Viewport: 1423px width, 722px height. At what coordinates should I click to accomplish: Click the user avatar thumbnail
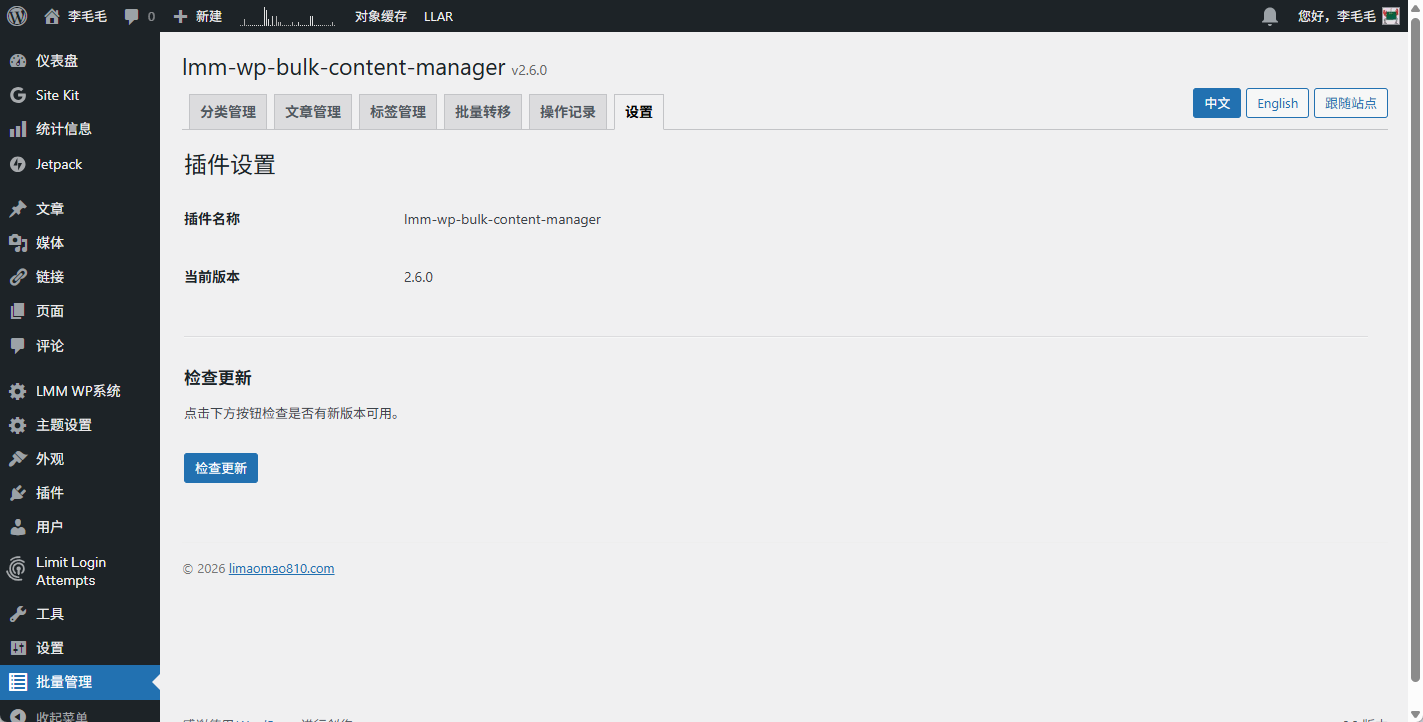(1391, 16)
